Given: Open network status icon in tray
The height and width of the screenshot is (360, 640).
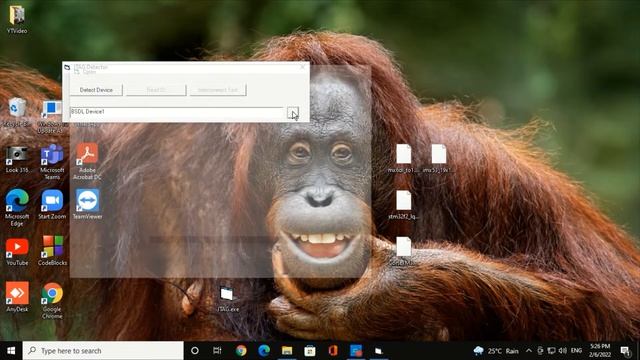Looking at the screenshot, I should pyautogui.click(x=551, y=351).
